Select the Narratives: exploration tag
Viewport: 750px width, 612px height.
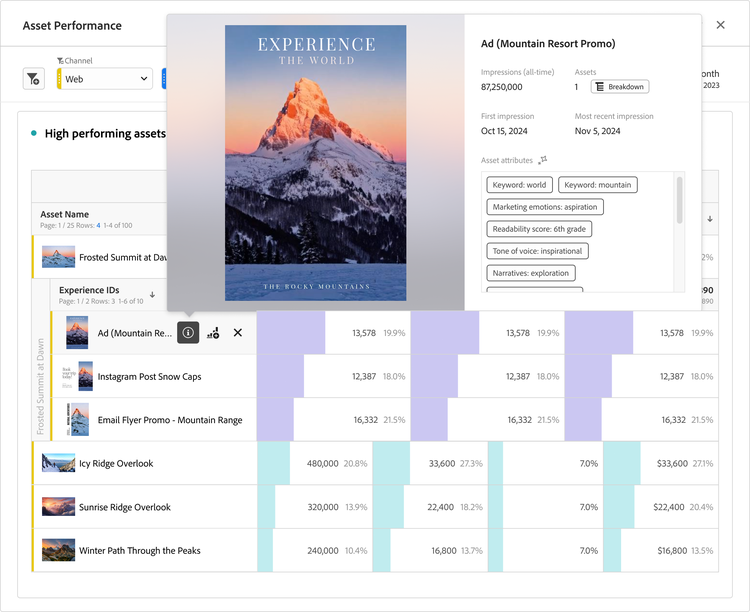531,273
